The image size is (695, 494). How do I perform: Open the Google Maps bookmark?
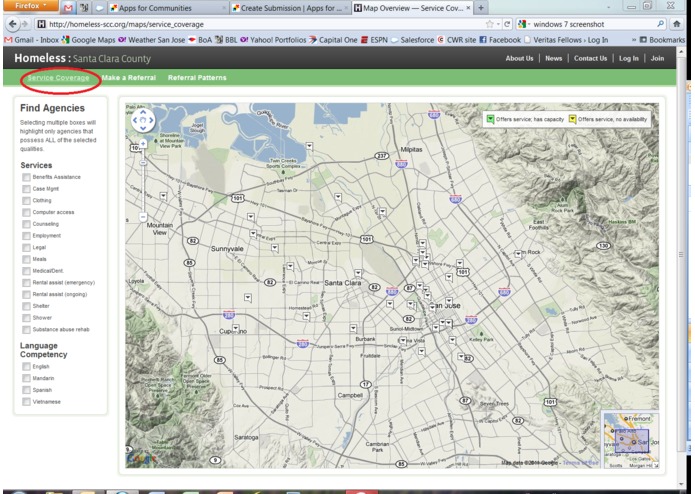(88, 40)
